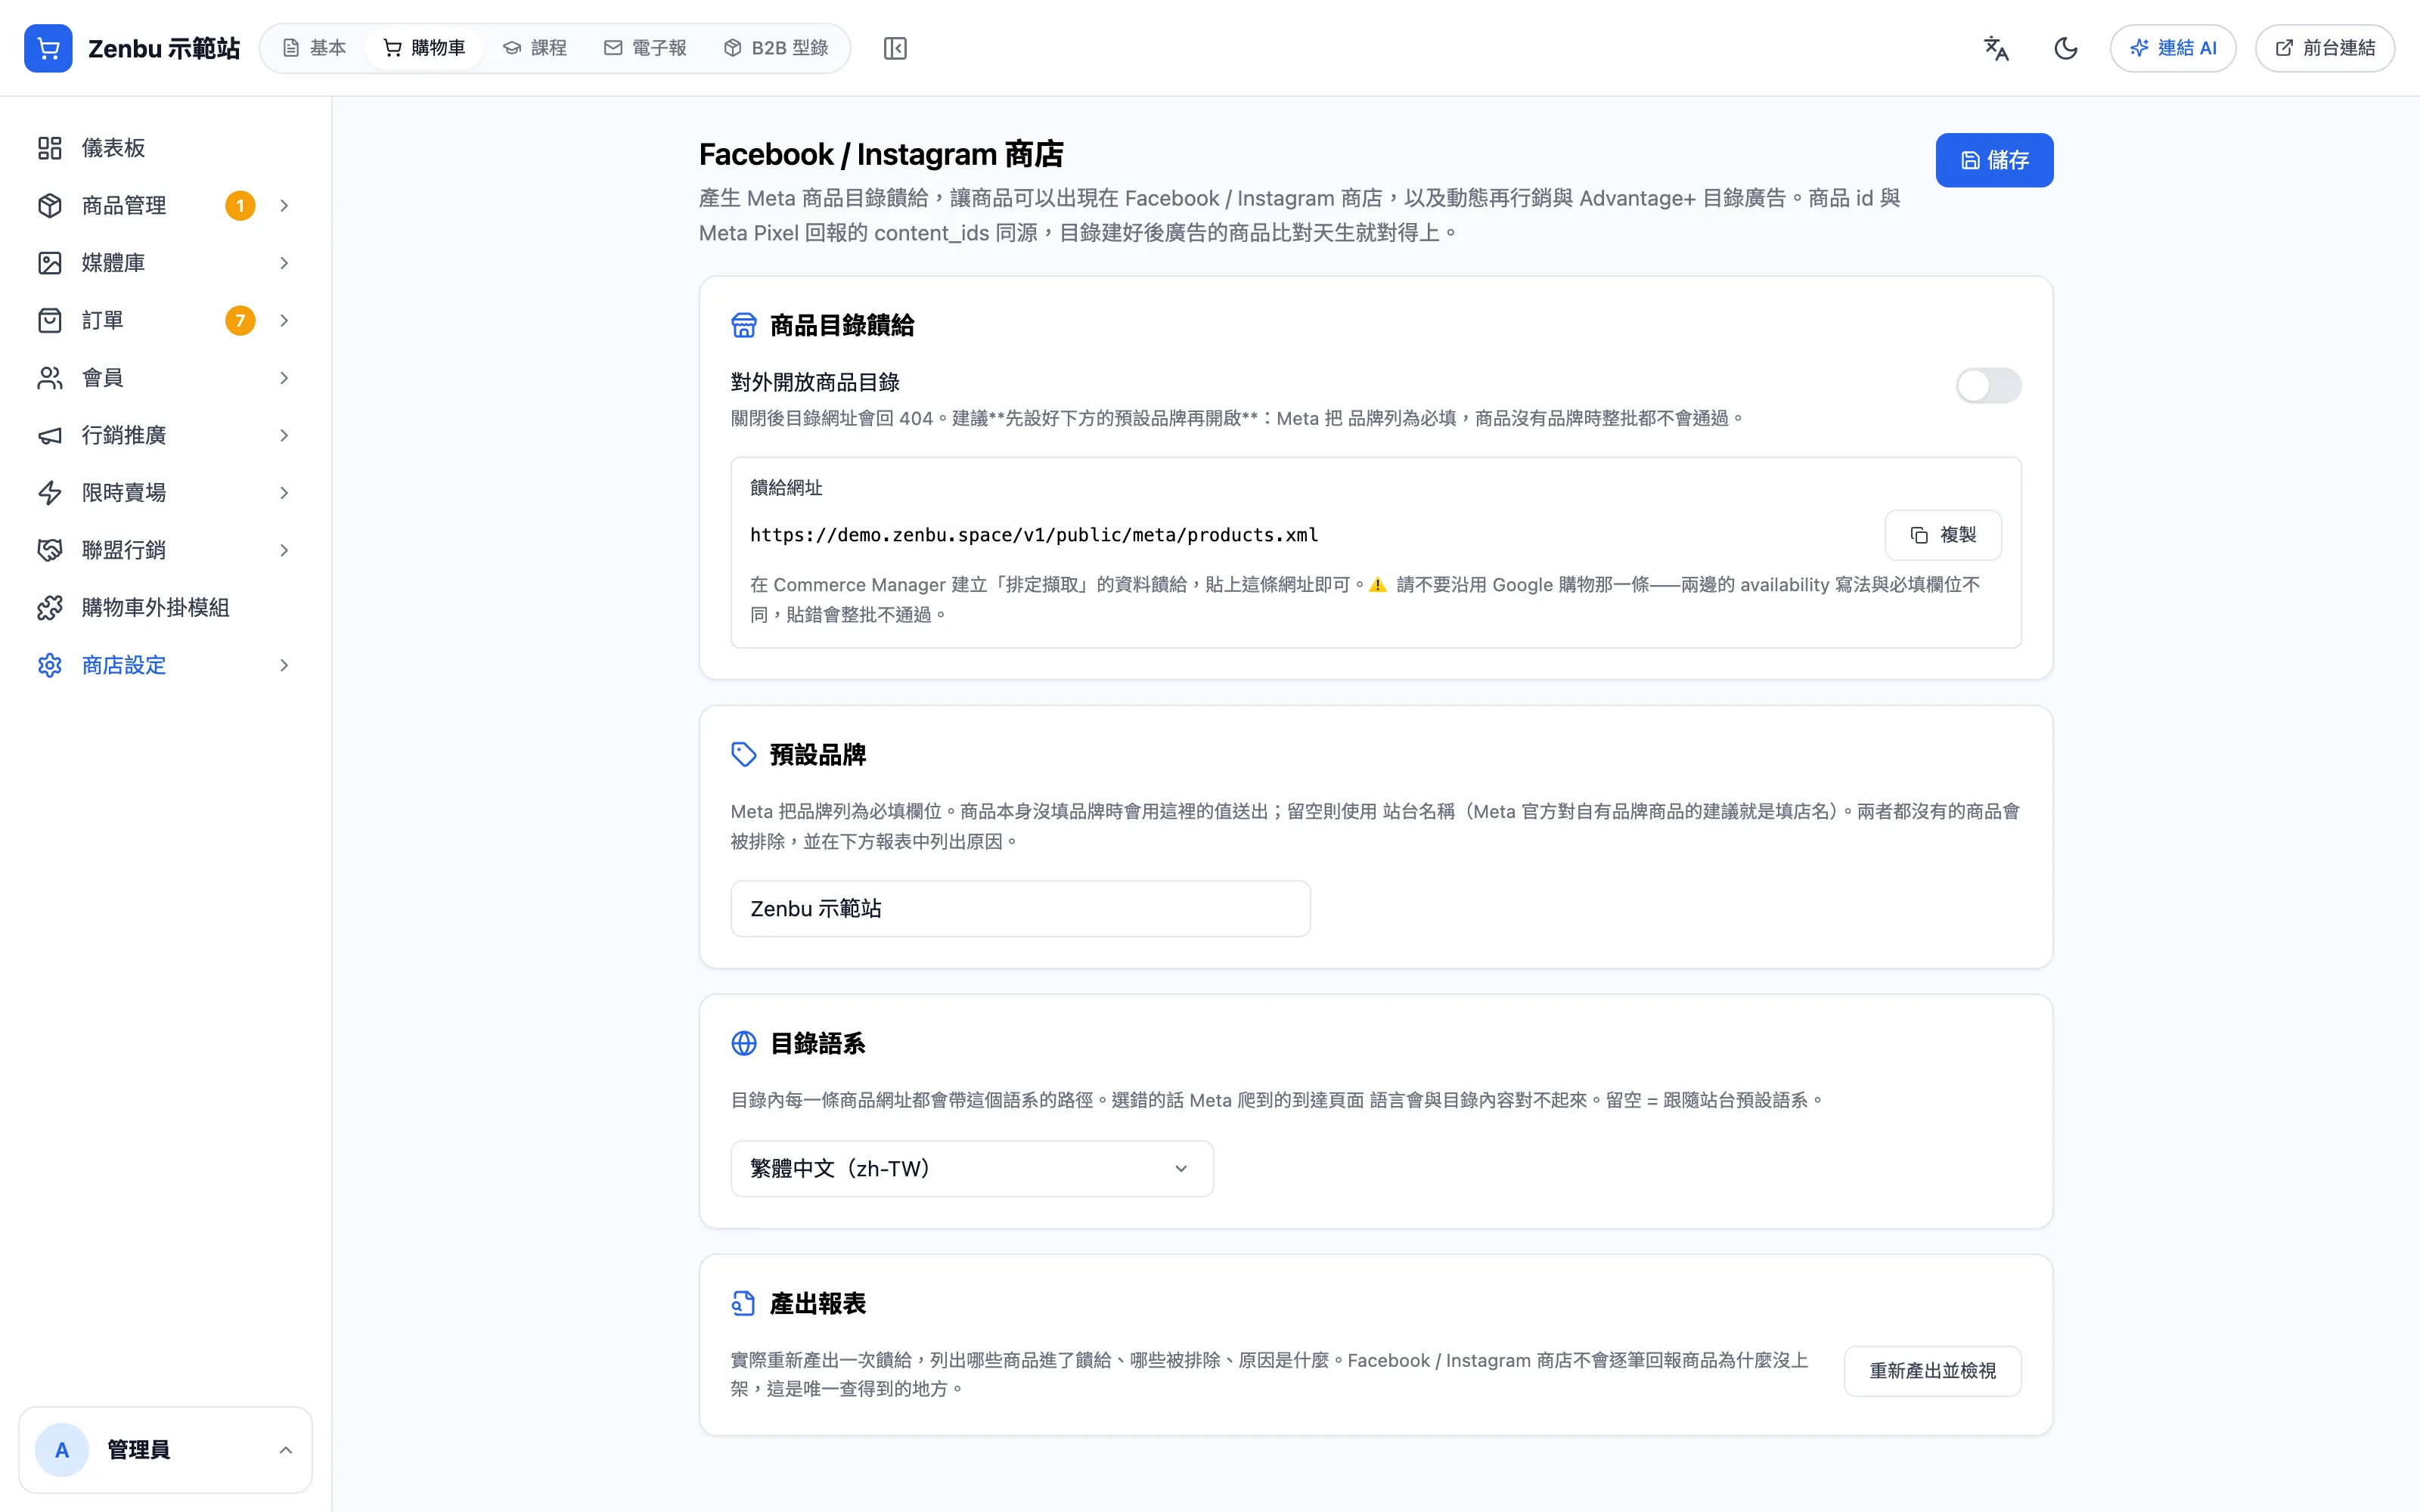Switch to the 課程 tab

(x=535, y=48)
